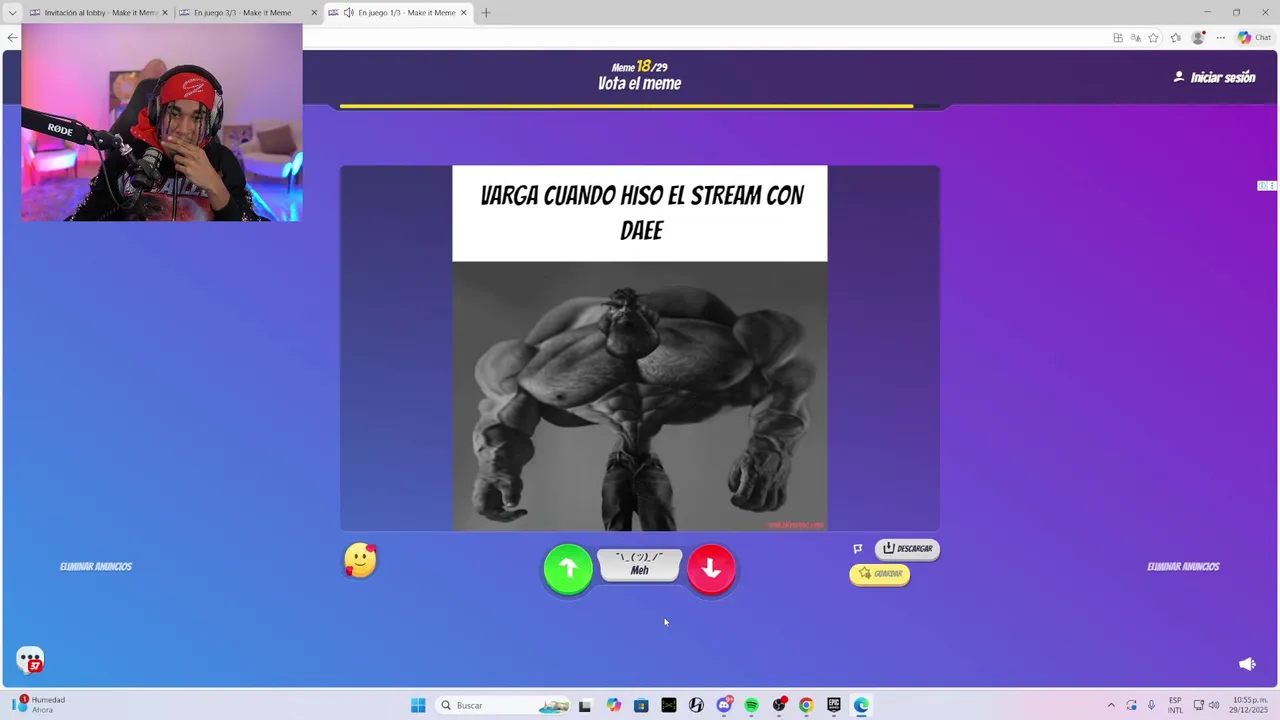This screenshot has width=1280, height=720.
Task: Report the meme with flag icon
Action: pos(858,549)
